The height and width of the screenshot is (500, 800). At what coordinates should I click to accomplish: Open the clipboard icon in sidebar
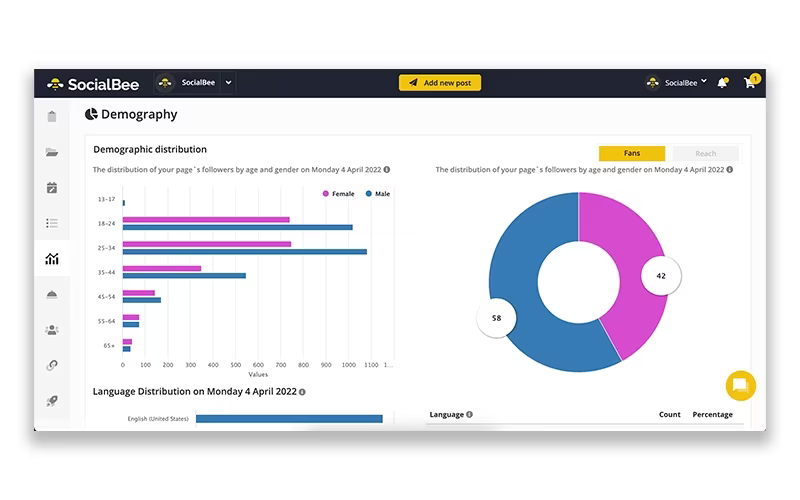point(52,116)
